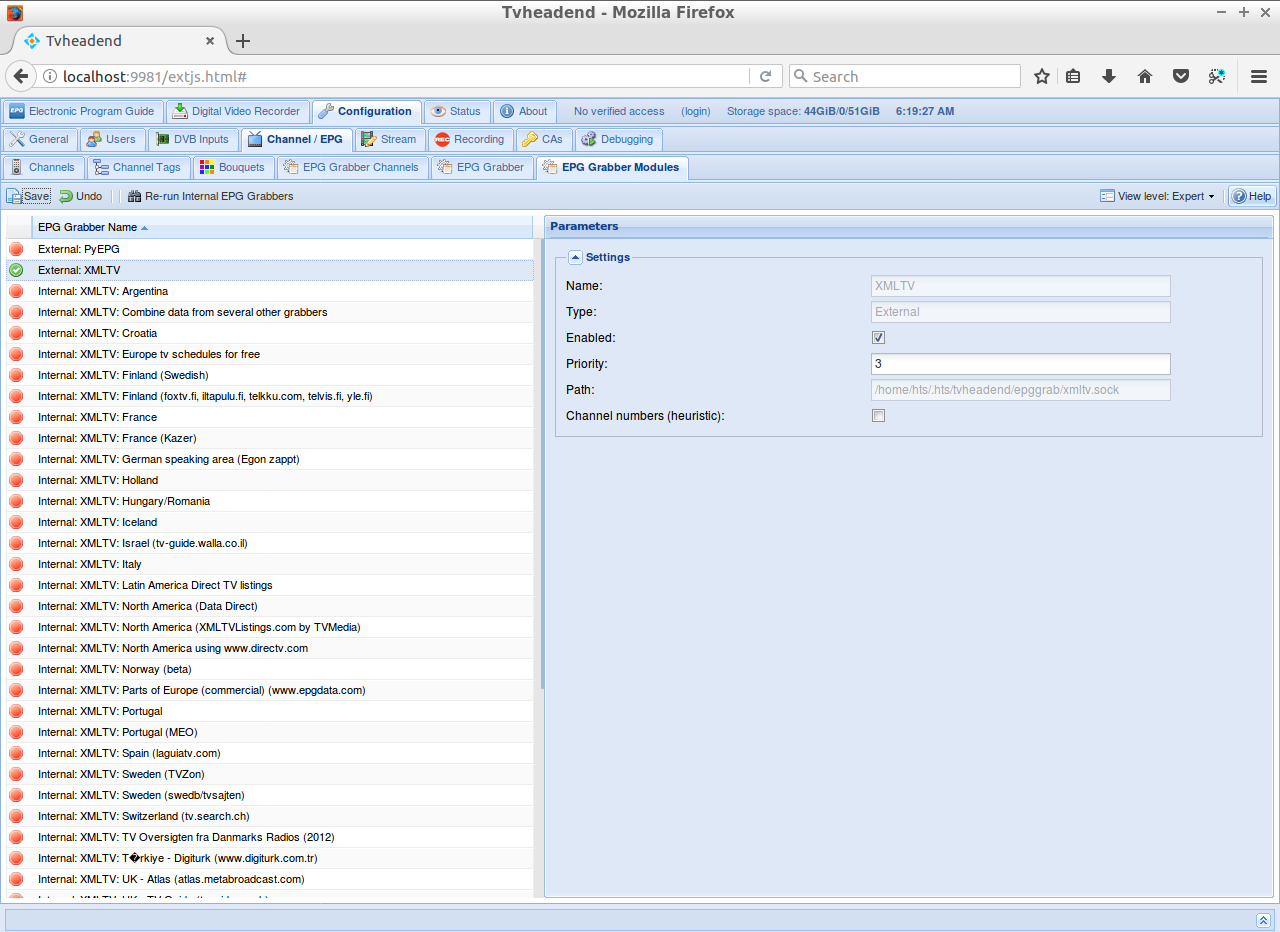Click the green status icon beside External: XMLTV
This screenshot has width=1280, height=932.
(18, 270)
